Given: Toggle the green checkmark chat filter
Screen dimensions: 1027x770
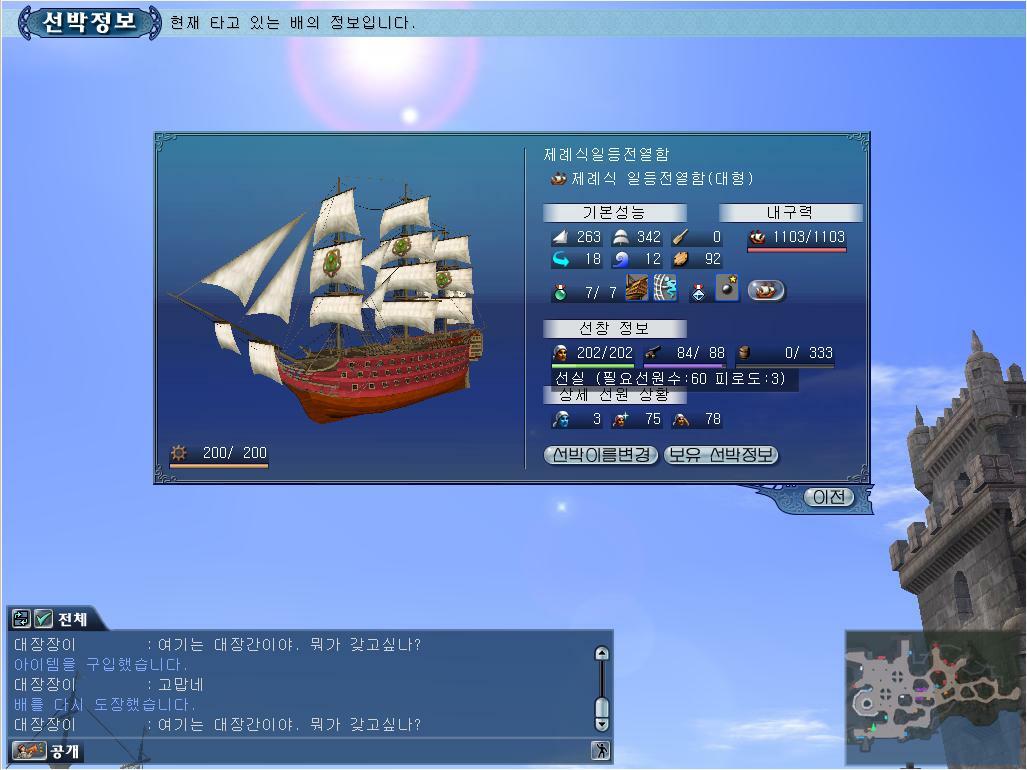Looking at the screenshot, I should pos(44,619).
